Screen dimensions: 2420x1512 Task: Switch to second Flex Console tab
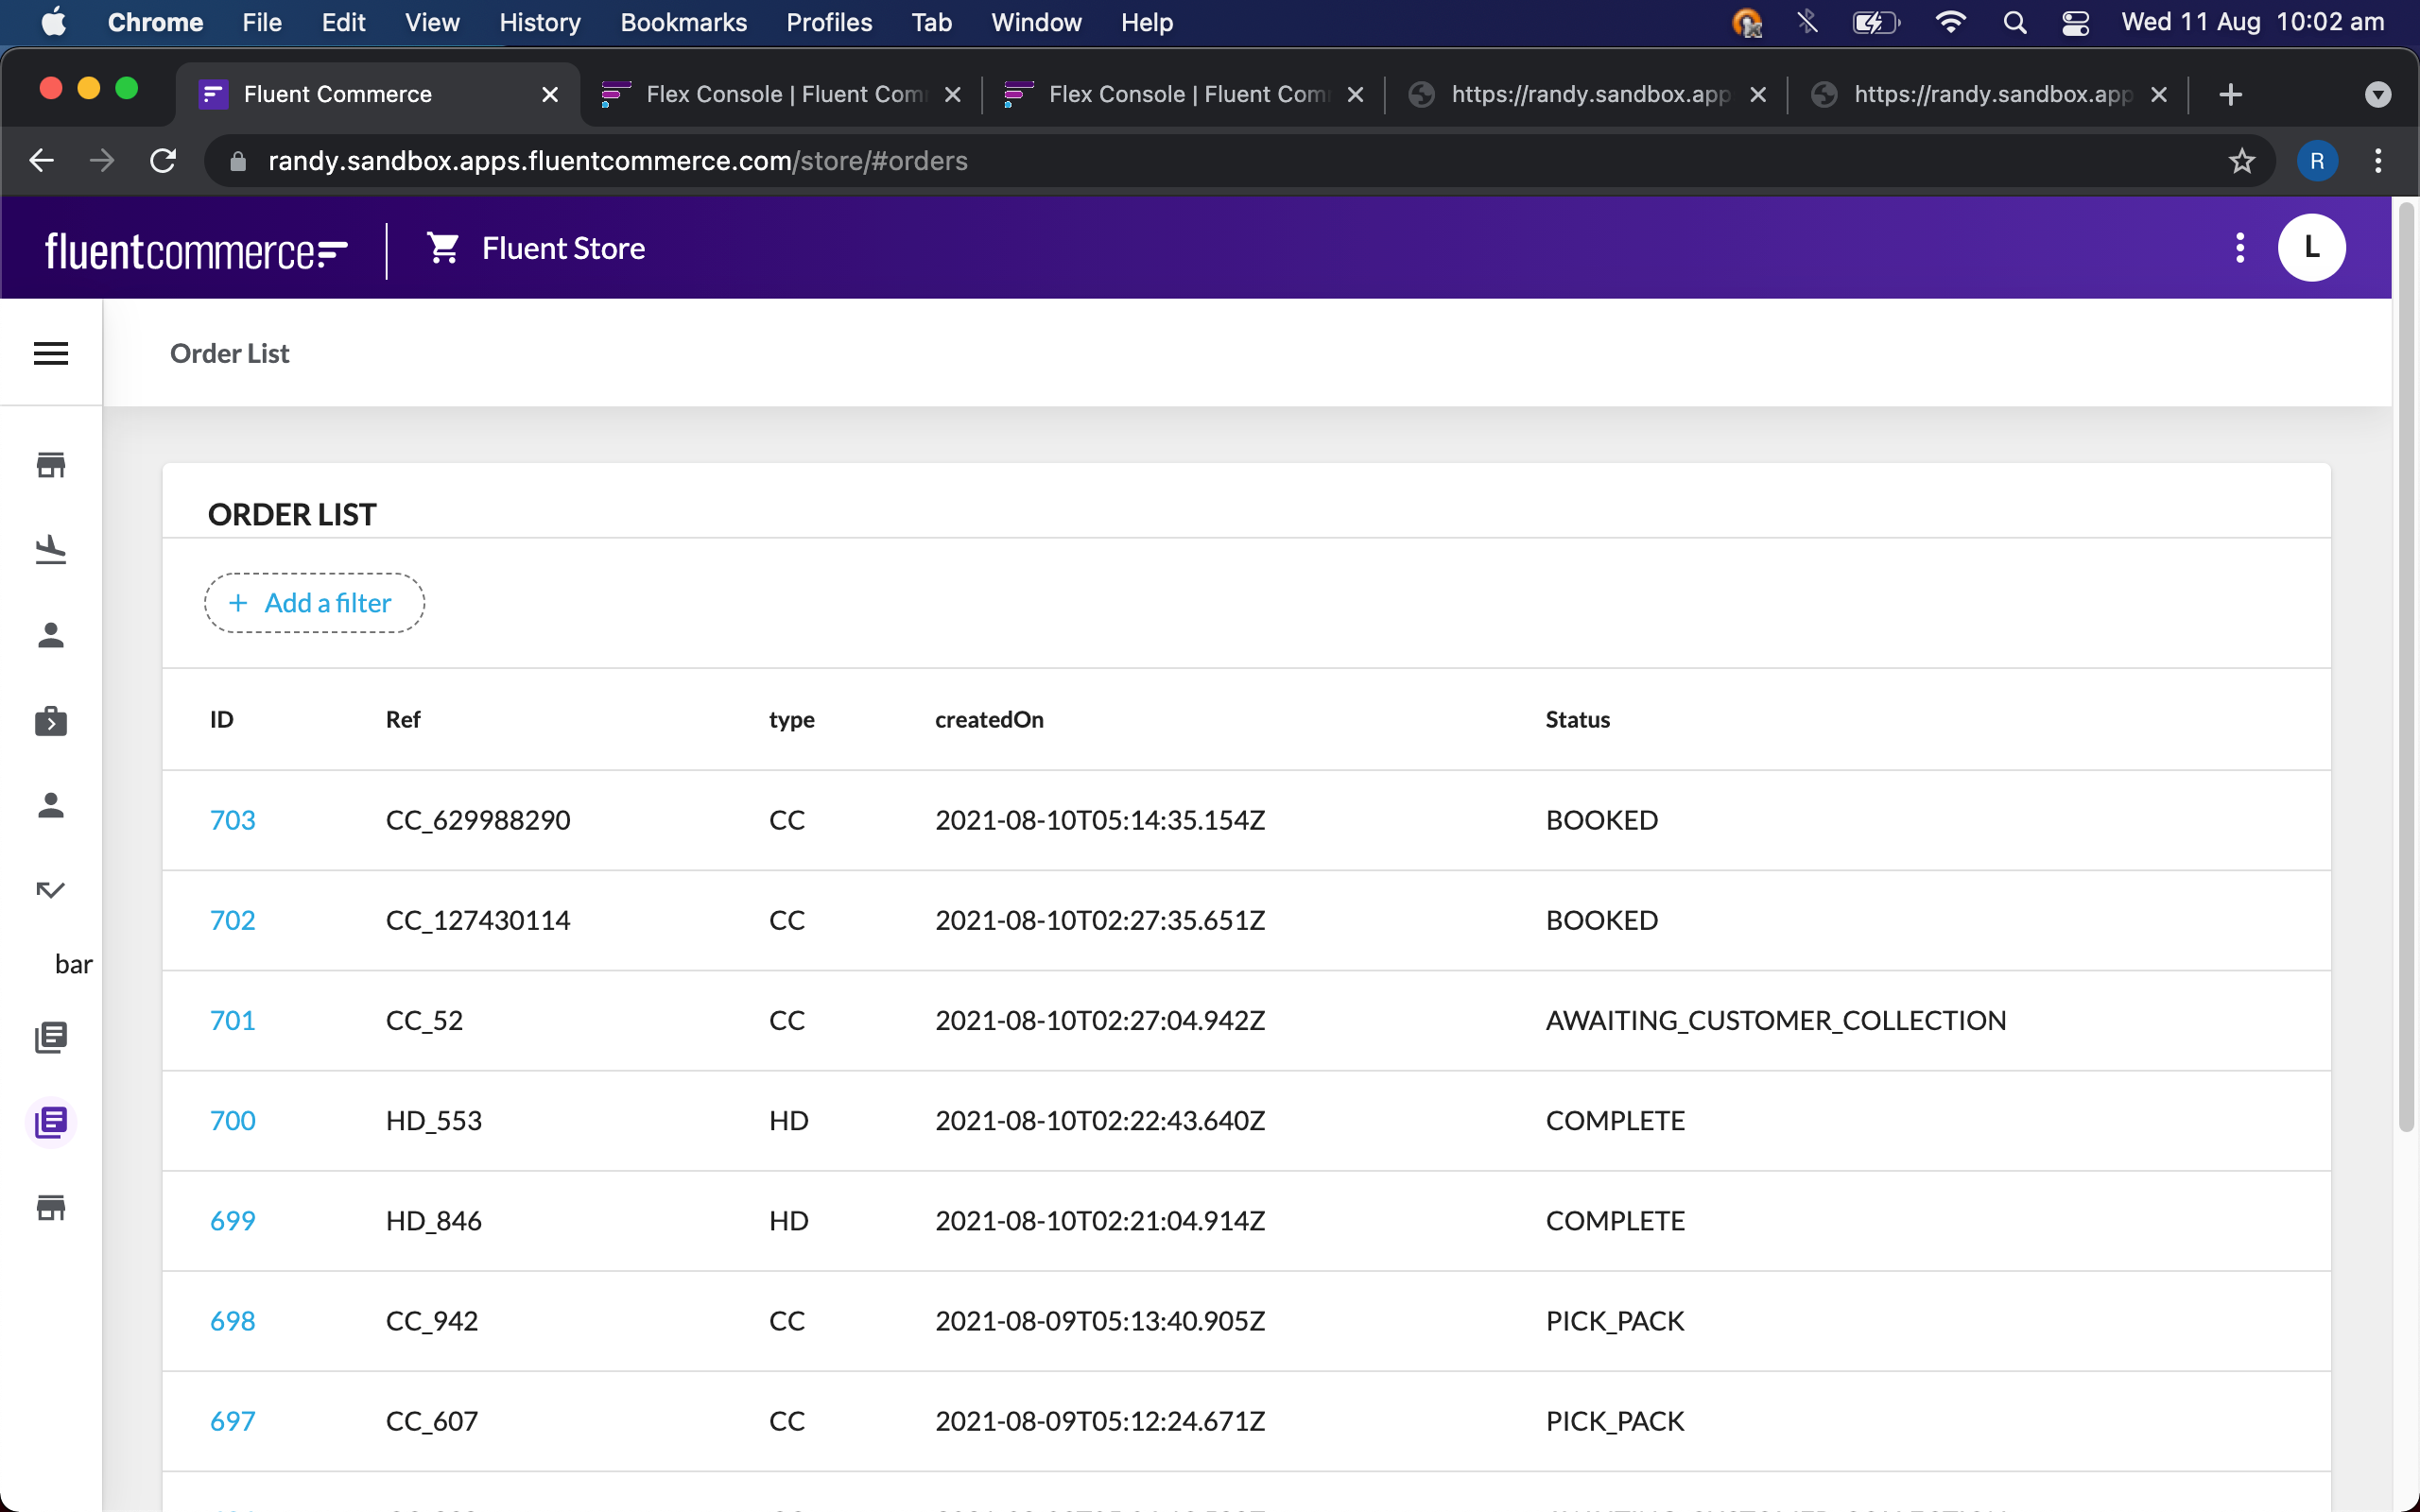pyautogui.click(x=1185, y=94)
